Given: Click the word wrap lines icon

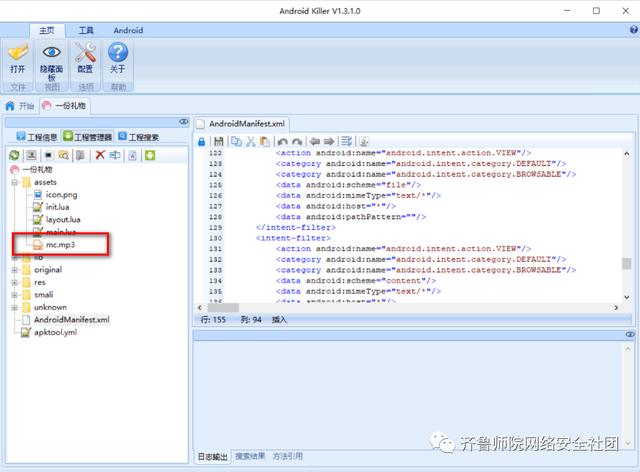Looking at the screenshot, I should [347, 141].
